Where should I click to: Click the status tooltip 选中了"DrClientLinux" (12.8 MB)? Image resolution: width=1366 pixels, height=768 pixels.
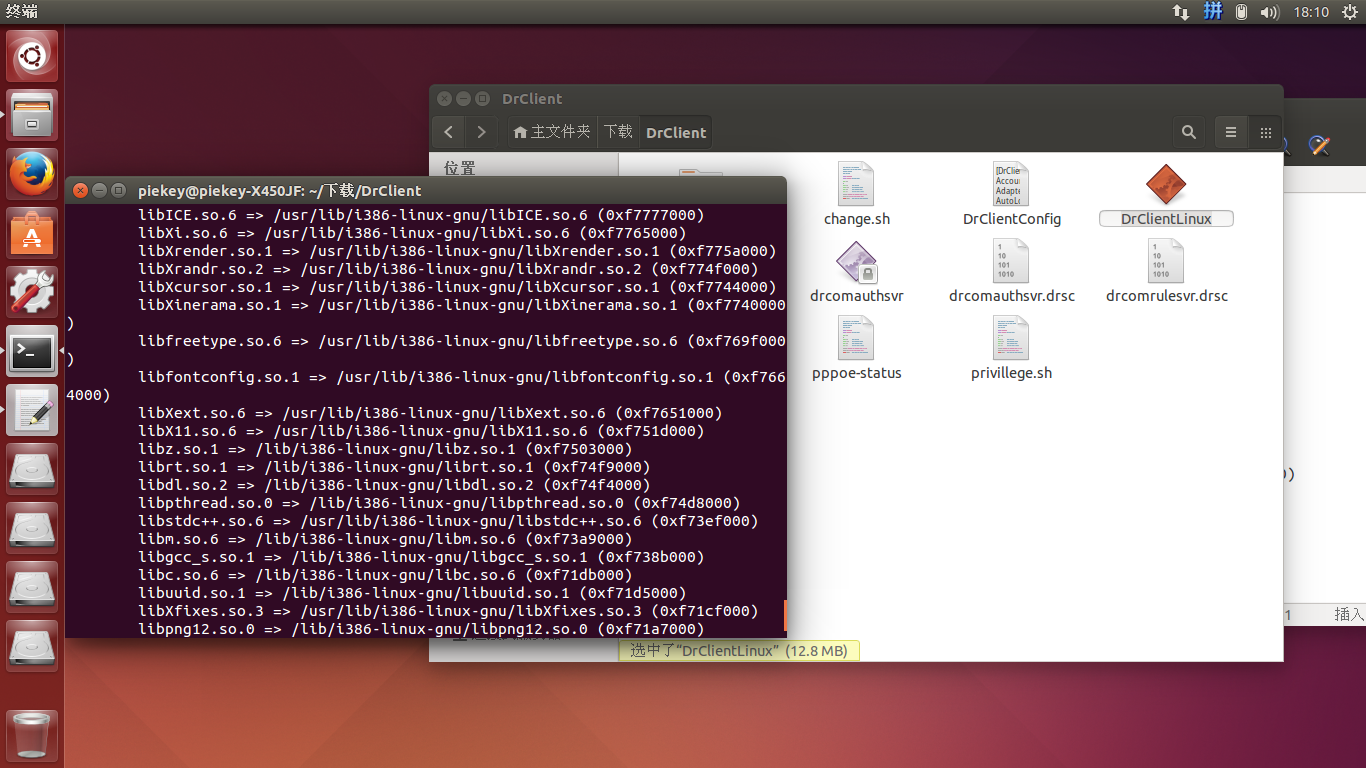click(739, 651)
